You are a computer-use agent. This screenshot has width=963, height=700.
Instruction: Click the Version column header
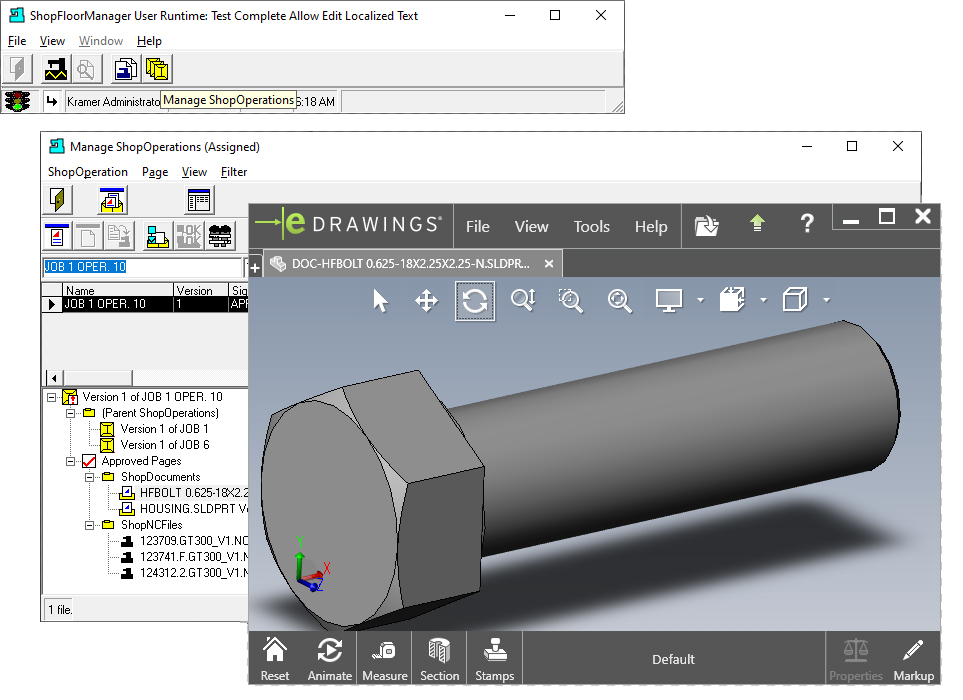pos(200,290)
